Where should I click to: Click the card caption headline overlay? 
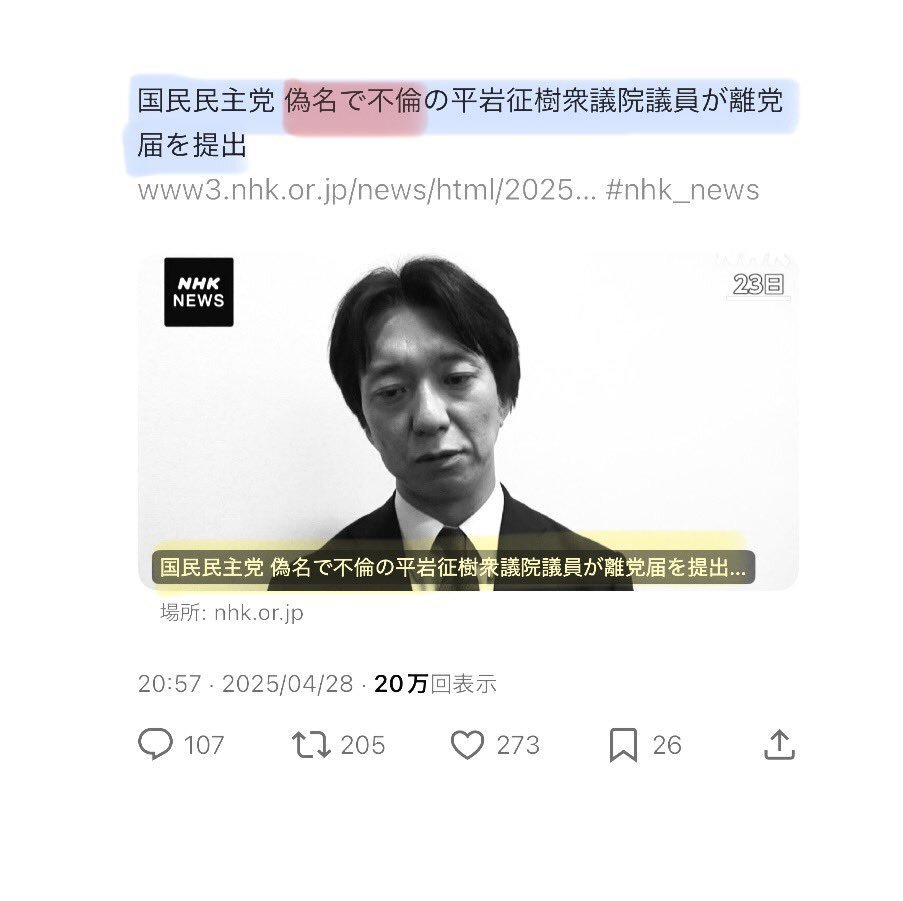pyautogui.click(x=453, y=568)
